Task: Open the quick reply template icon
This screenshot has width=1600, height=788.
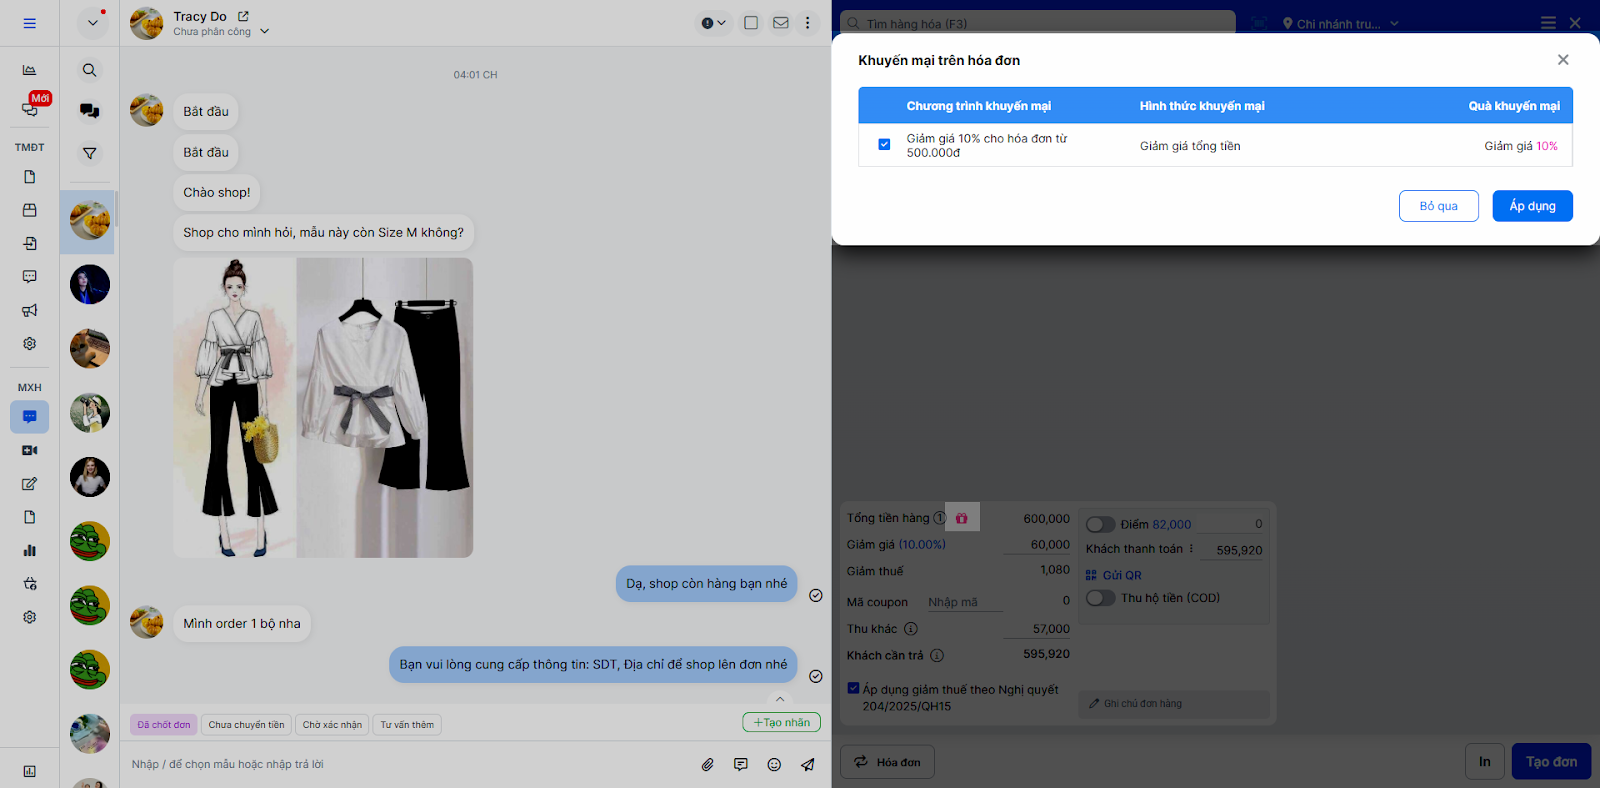Action: tap(740, 764)
